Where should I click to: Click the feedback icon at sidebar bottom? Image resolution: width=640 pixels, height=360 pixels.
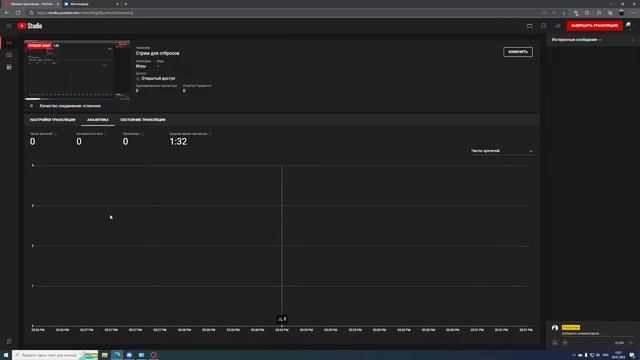pos(9,342)
